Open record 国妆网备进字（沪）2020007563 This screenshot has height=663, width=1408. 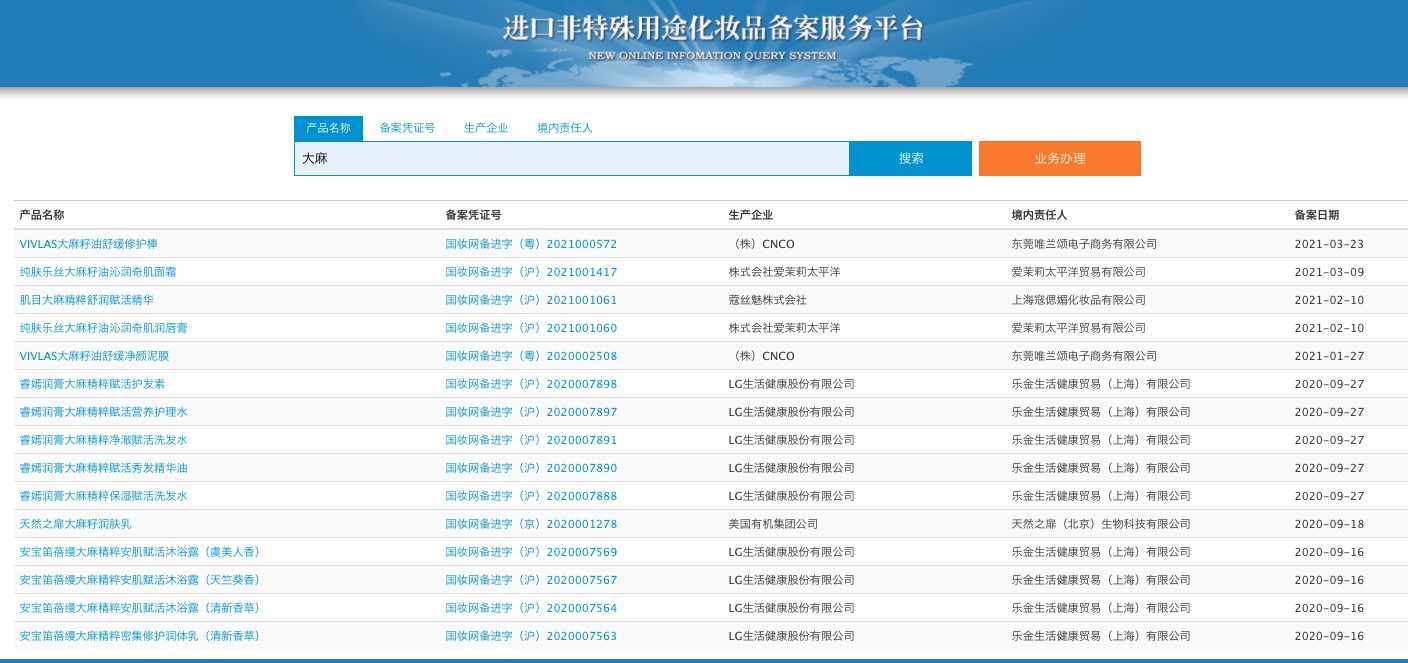pyautogui.click(x=531, y=636)
